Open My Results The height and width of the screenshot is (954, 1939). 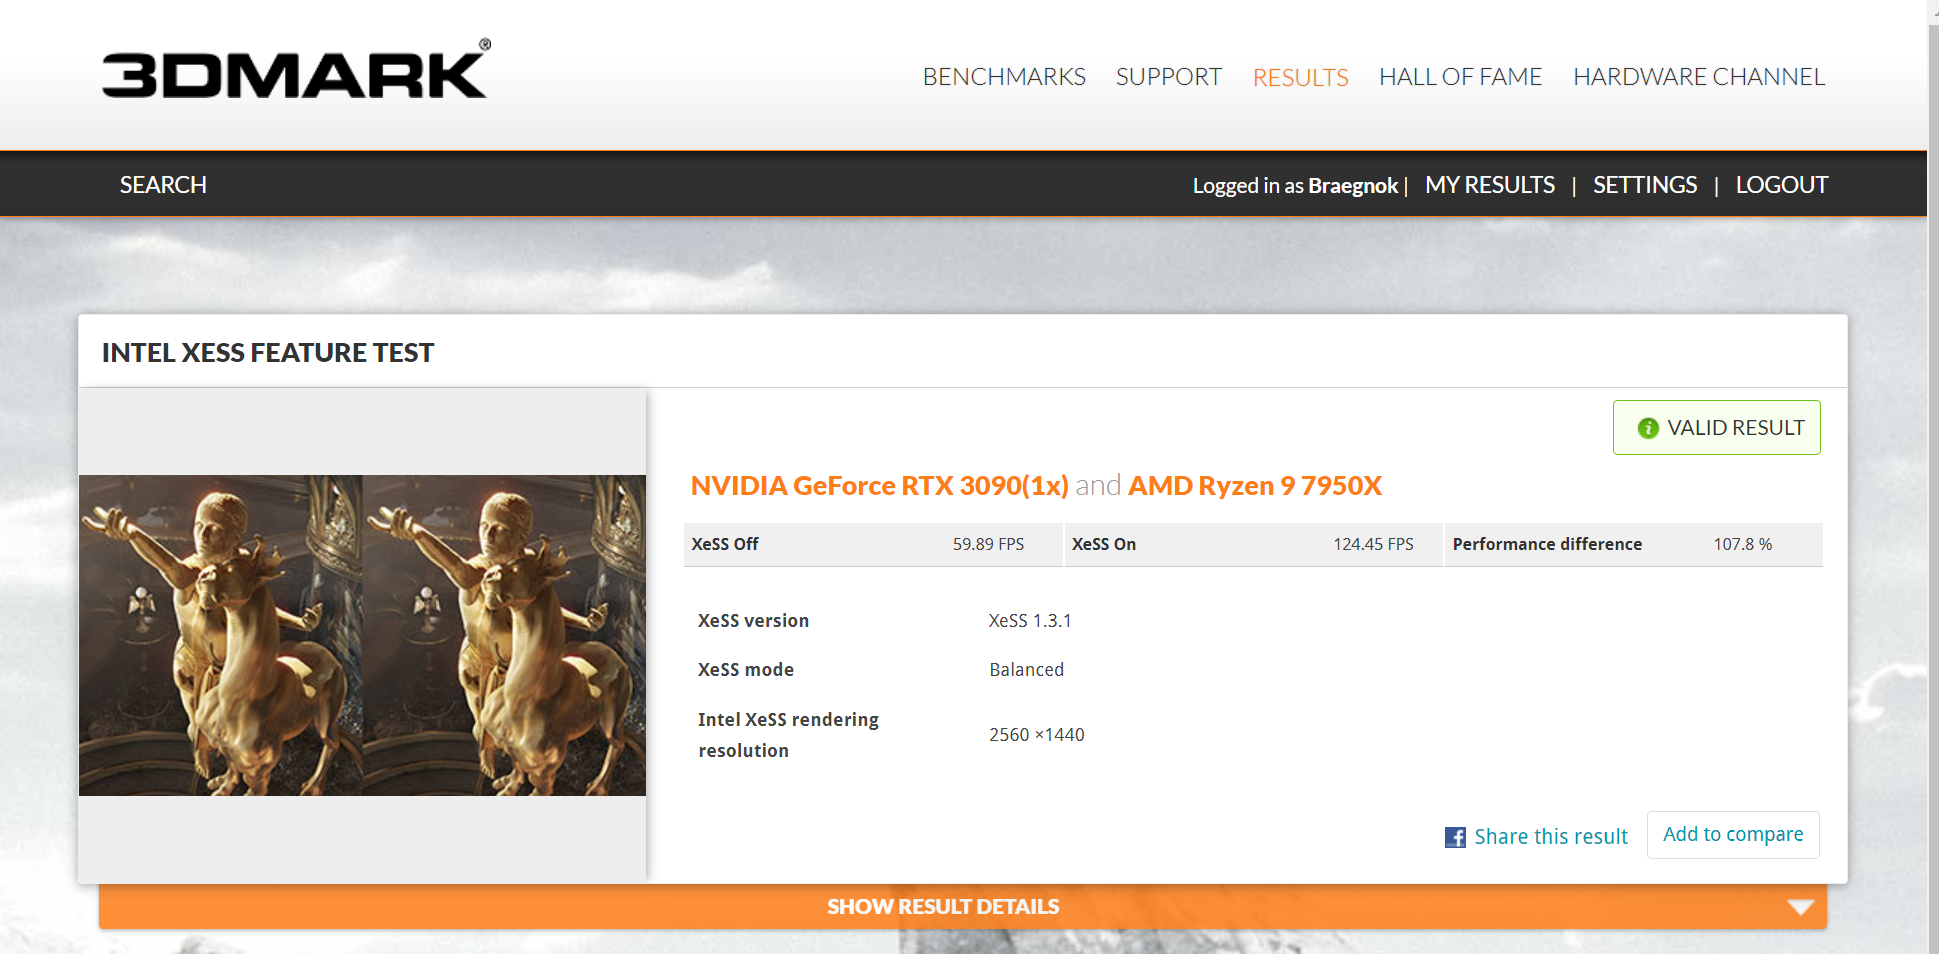pos(1490,185)
